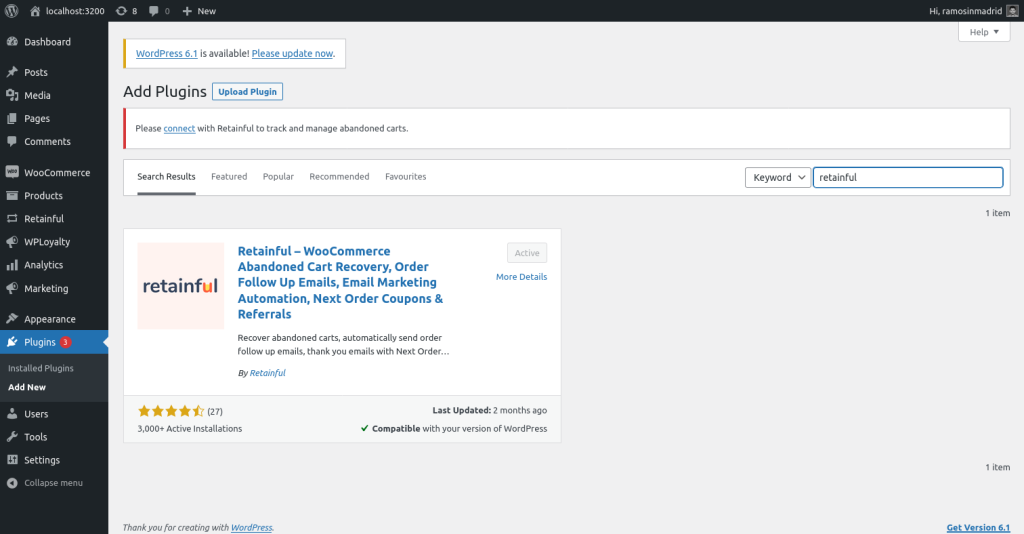Click the Media icon in sidebar

pyautogui.click(x=12, y=95)
